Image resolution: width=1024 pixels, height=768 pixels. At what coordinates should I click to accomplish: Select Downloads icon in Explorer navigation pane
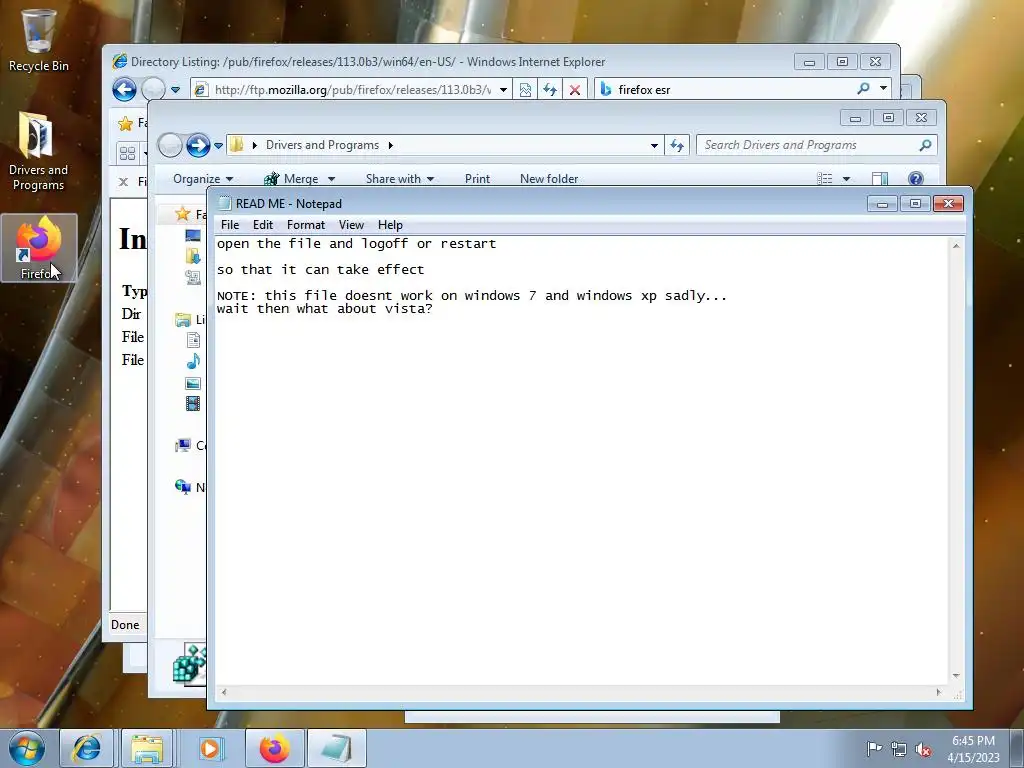pos(193,256)
